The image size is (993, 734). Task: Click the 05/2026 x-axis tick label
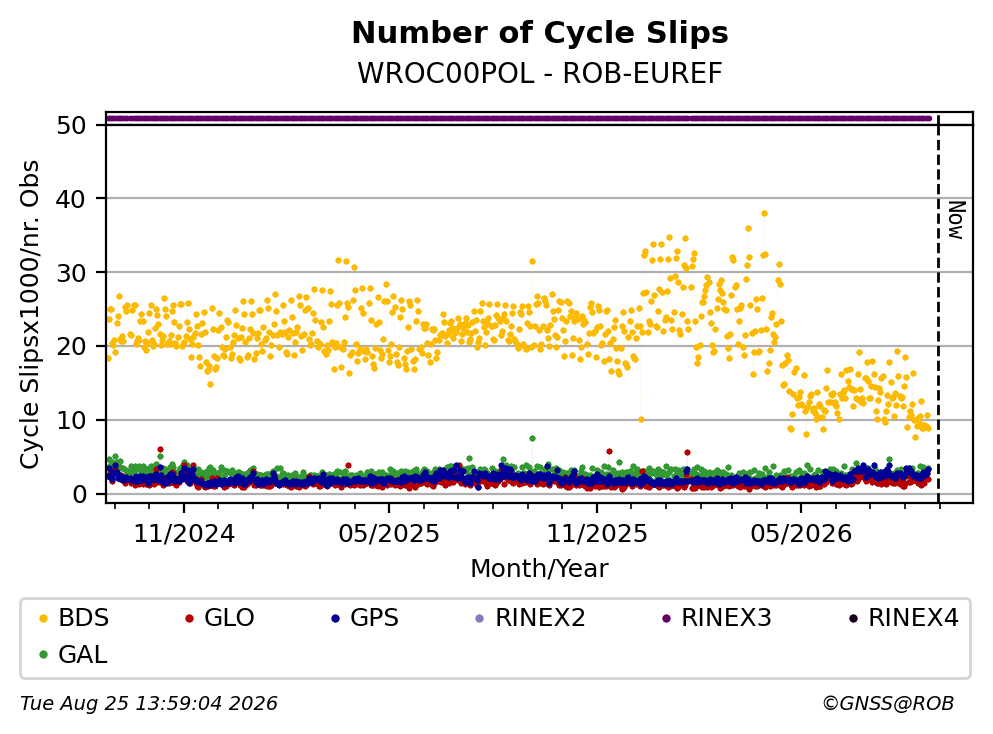pyautogui.click(x=801, y=534)
